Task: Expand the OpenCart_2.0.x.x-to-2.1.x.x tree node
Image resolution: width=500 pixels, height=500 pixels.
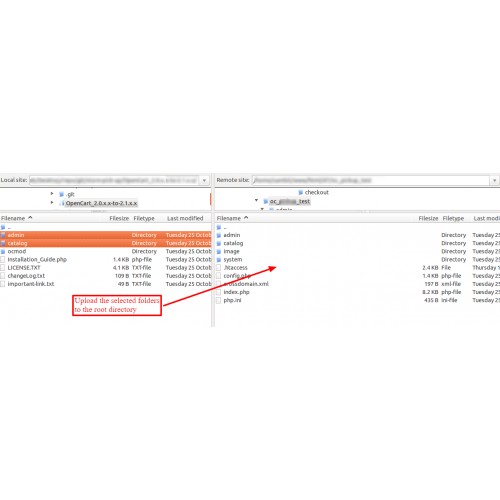Action: point(52,202)
